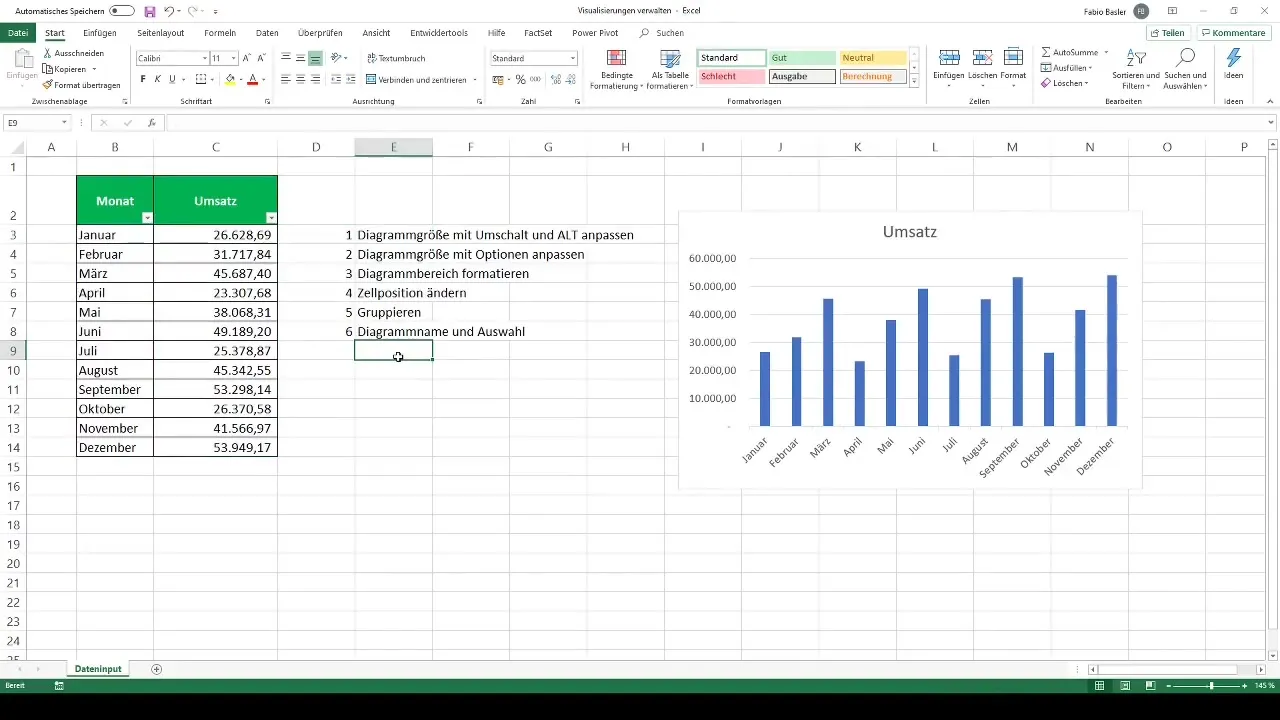Apply the Schlecht cell style
Viewport: 1280px width, 720px height.
[x=732, y=76]
